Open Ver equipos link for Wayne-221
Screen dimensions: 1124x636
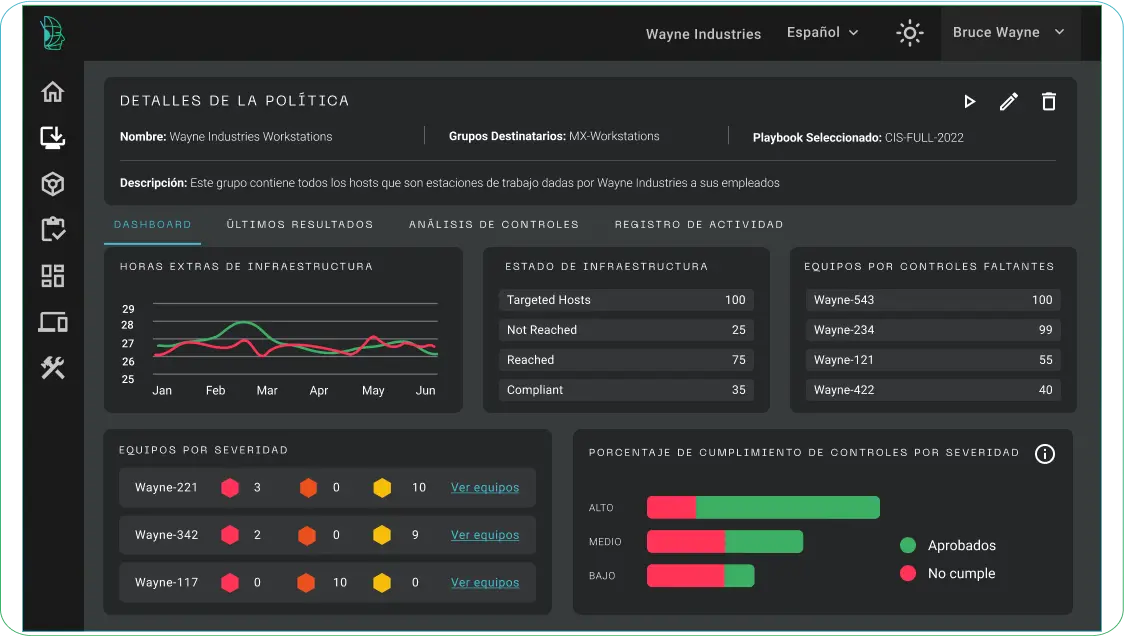coord(485,488)
